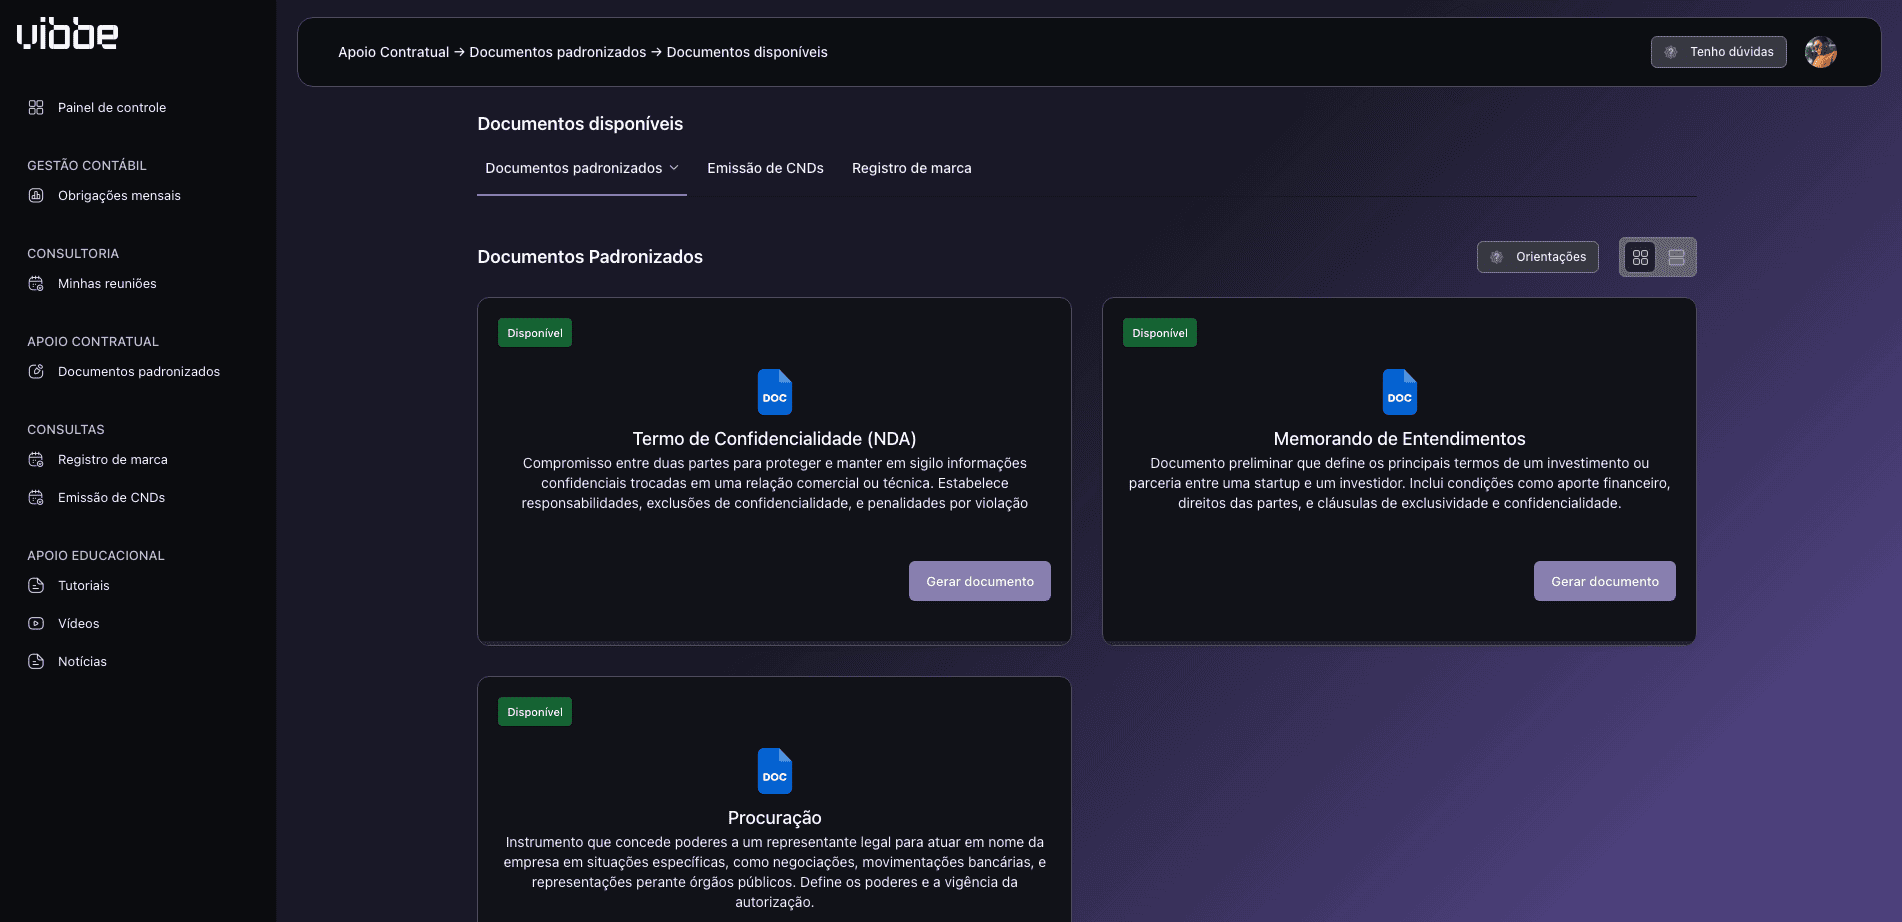1902x922 pixels.
Task: Switch to list view layout
Action: click(x=1677, y=258)
